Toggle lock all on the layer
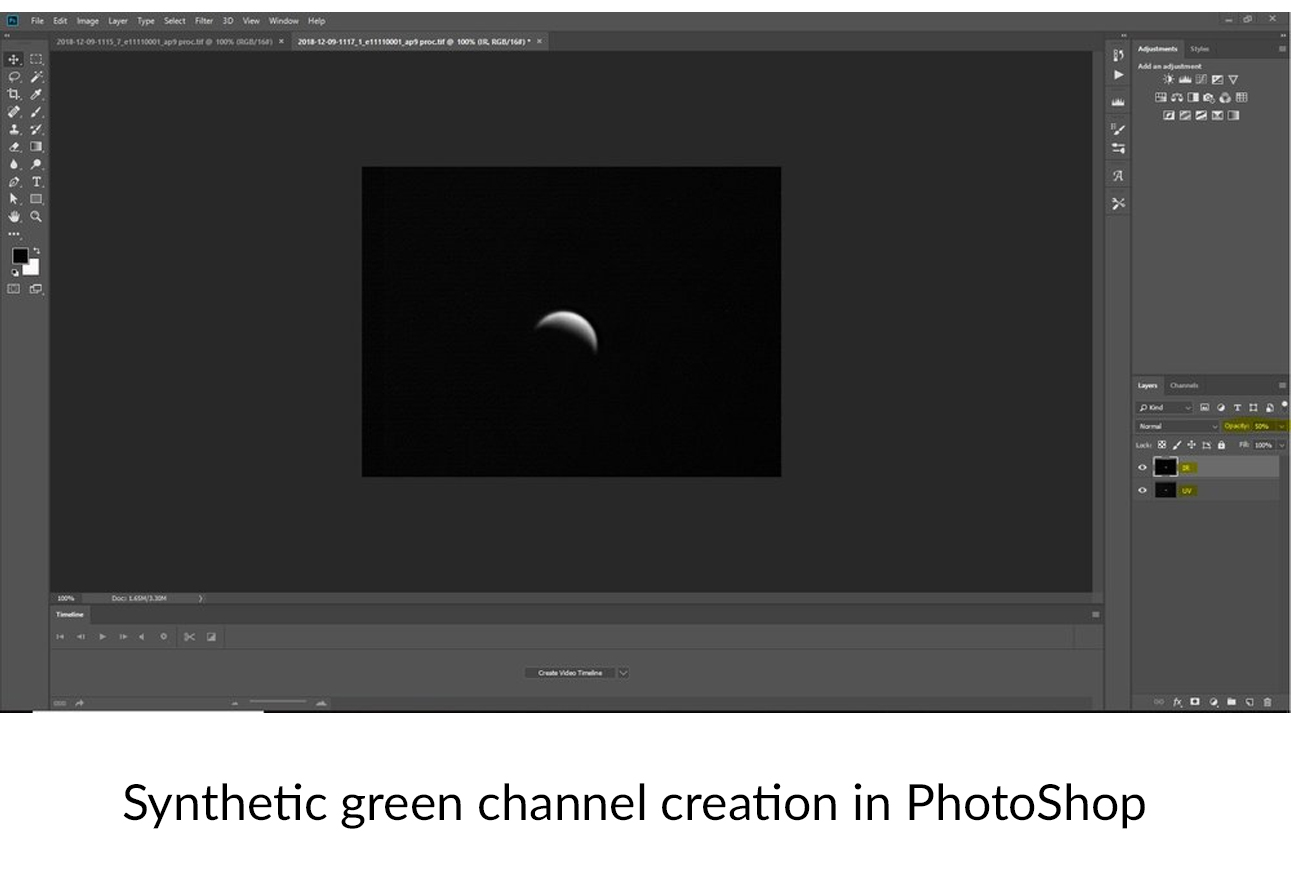Screen dimensions: 1291x883 [x=1221, y=445]
